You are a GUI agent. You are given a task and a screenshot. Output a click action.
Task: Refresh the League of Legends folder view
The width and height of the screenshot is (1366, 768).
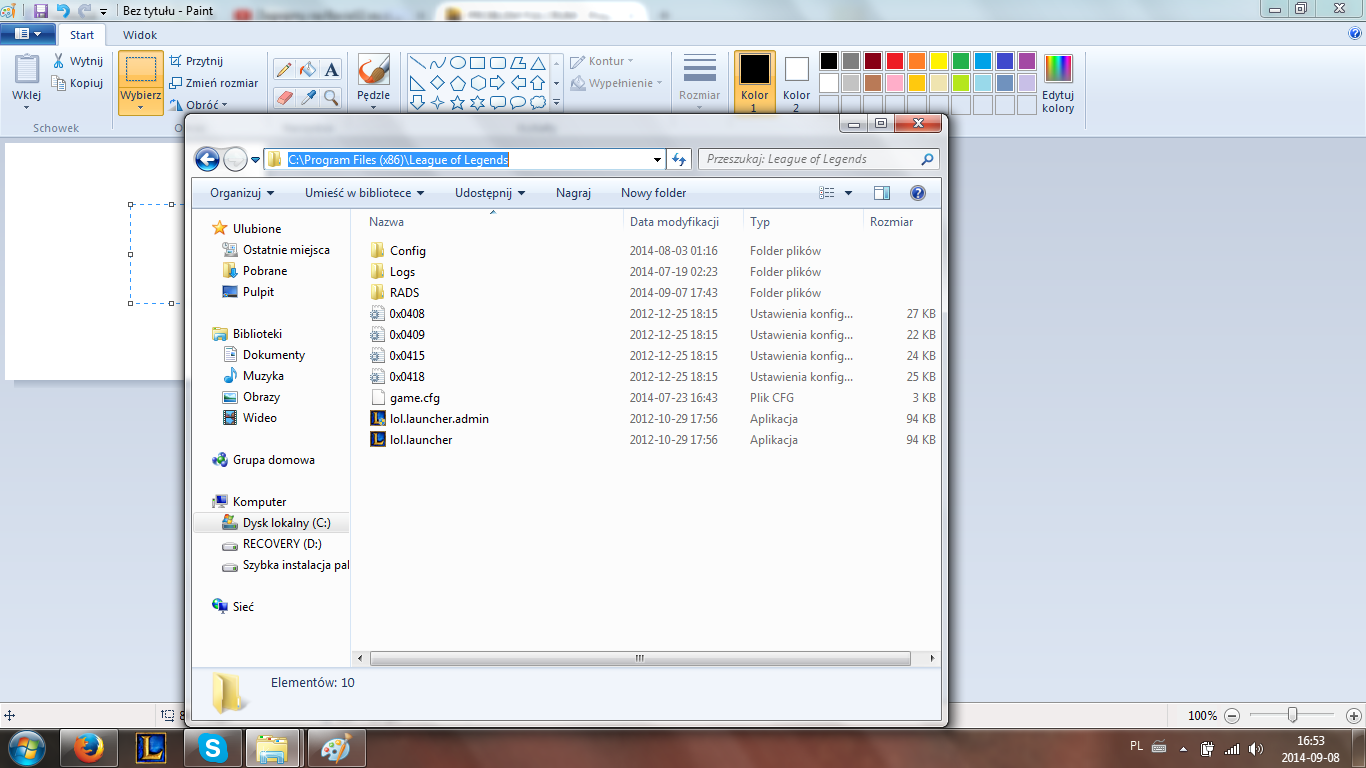click(680, 159)
